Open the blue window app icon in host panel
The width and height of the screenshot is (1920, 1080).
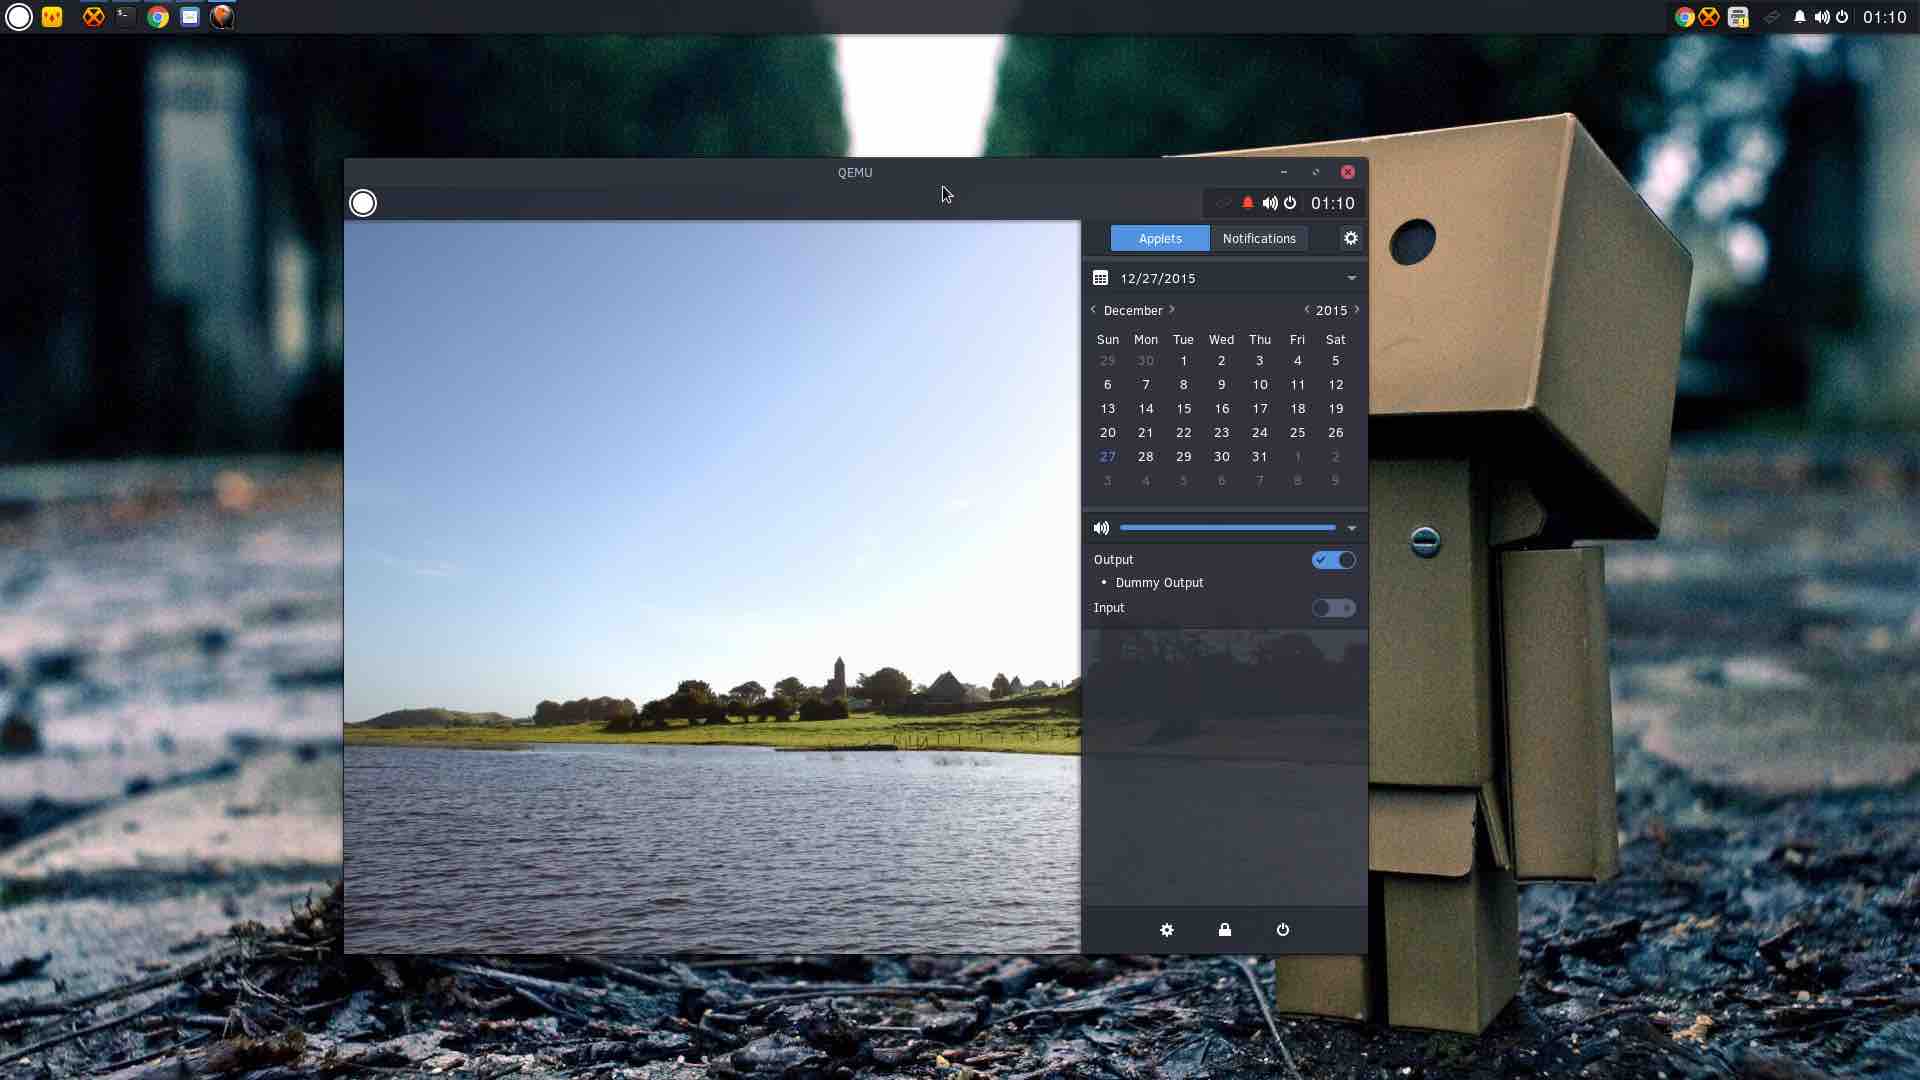[189, 17]
